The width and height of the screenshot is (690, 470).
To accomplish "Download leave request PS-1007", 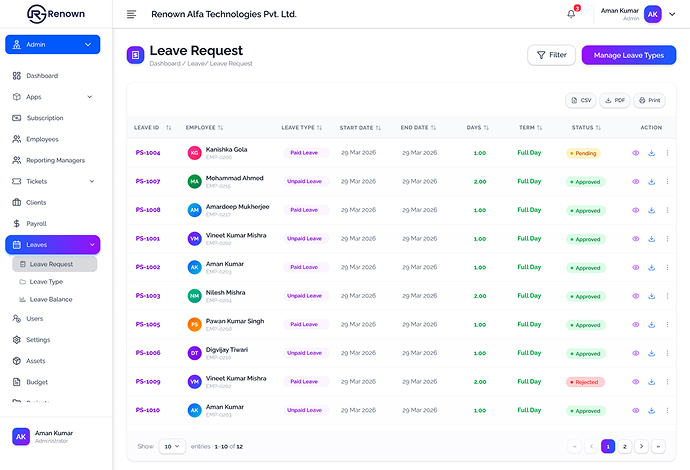I will click(651, 182).
